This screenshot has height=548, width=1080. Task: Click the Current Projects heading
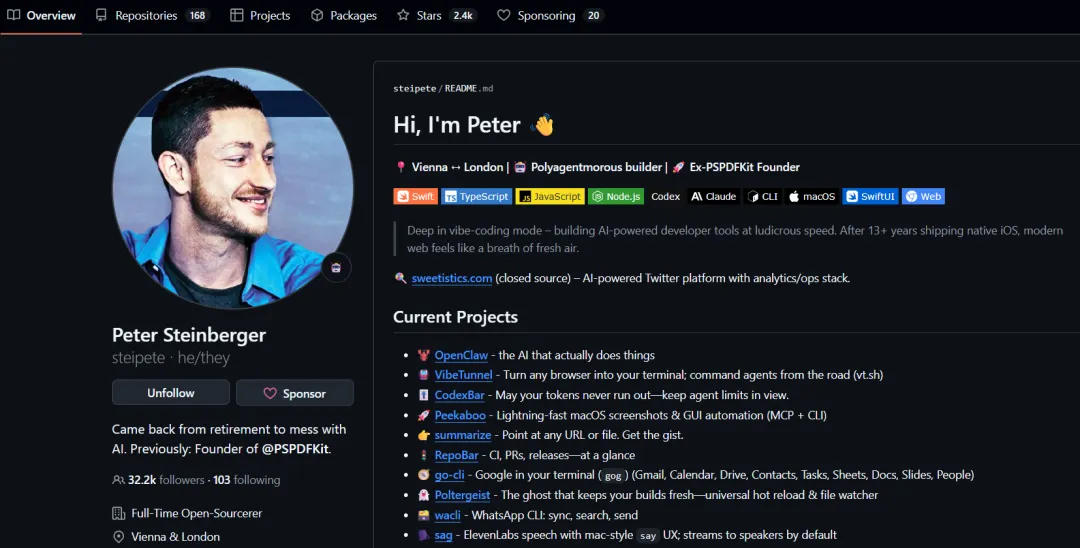click(455, 317)
